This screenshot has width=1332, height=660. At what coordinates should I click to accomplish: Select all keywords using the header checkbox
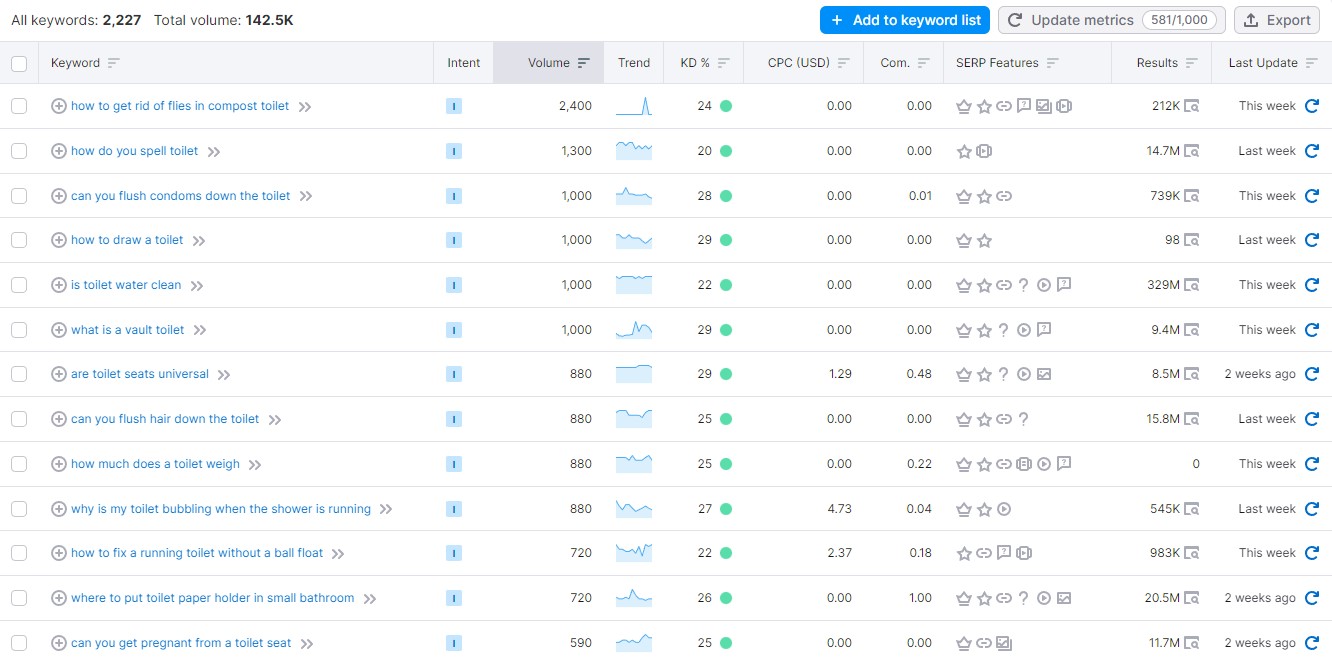(18, 62)
